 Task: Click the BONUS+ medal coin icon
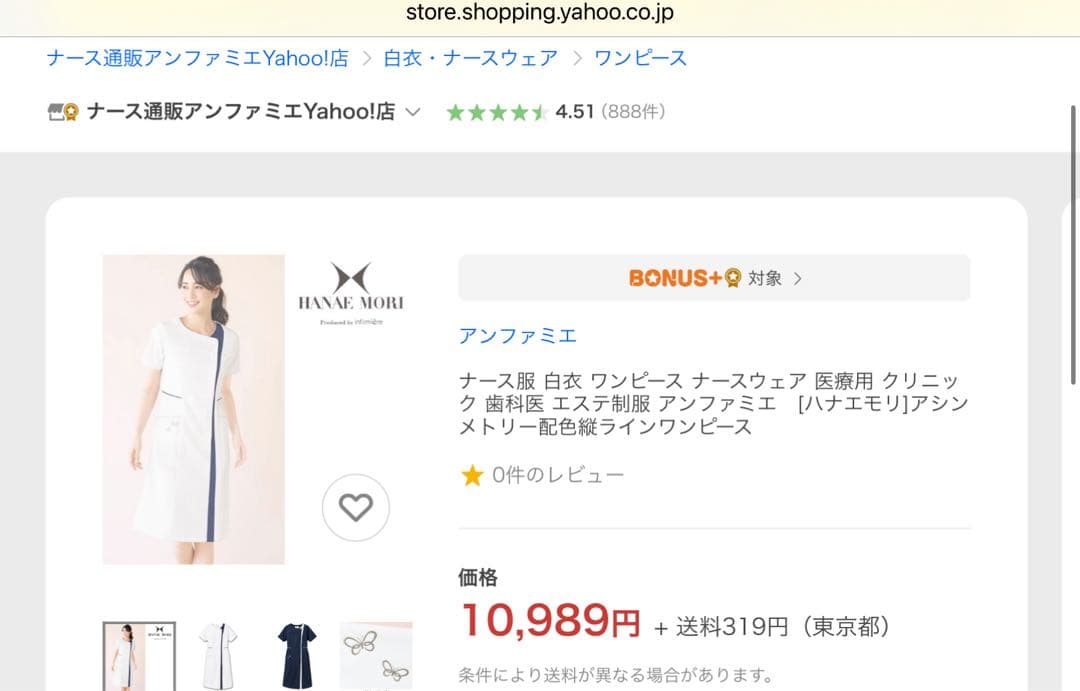click(x=732, y=278)
